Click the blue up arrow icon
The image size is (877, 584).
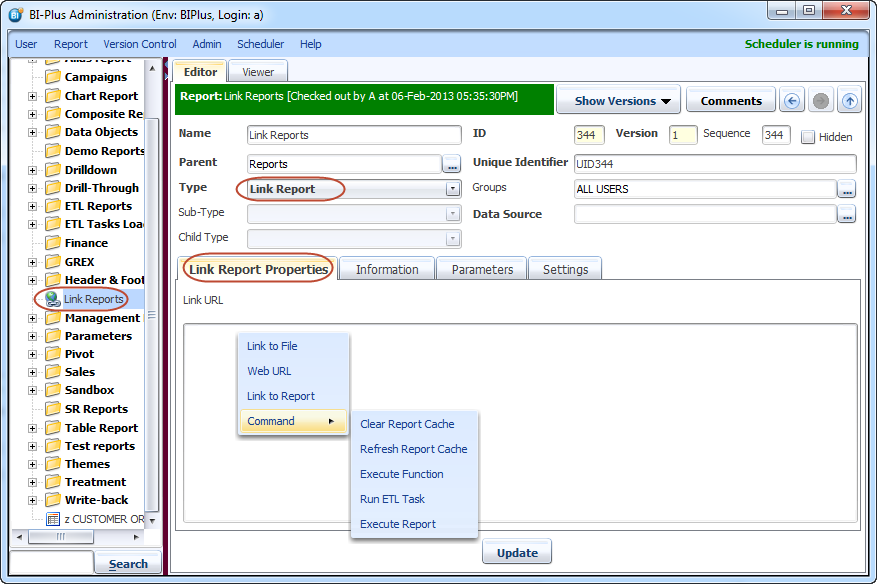point(849,101)
